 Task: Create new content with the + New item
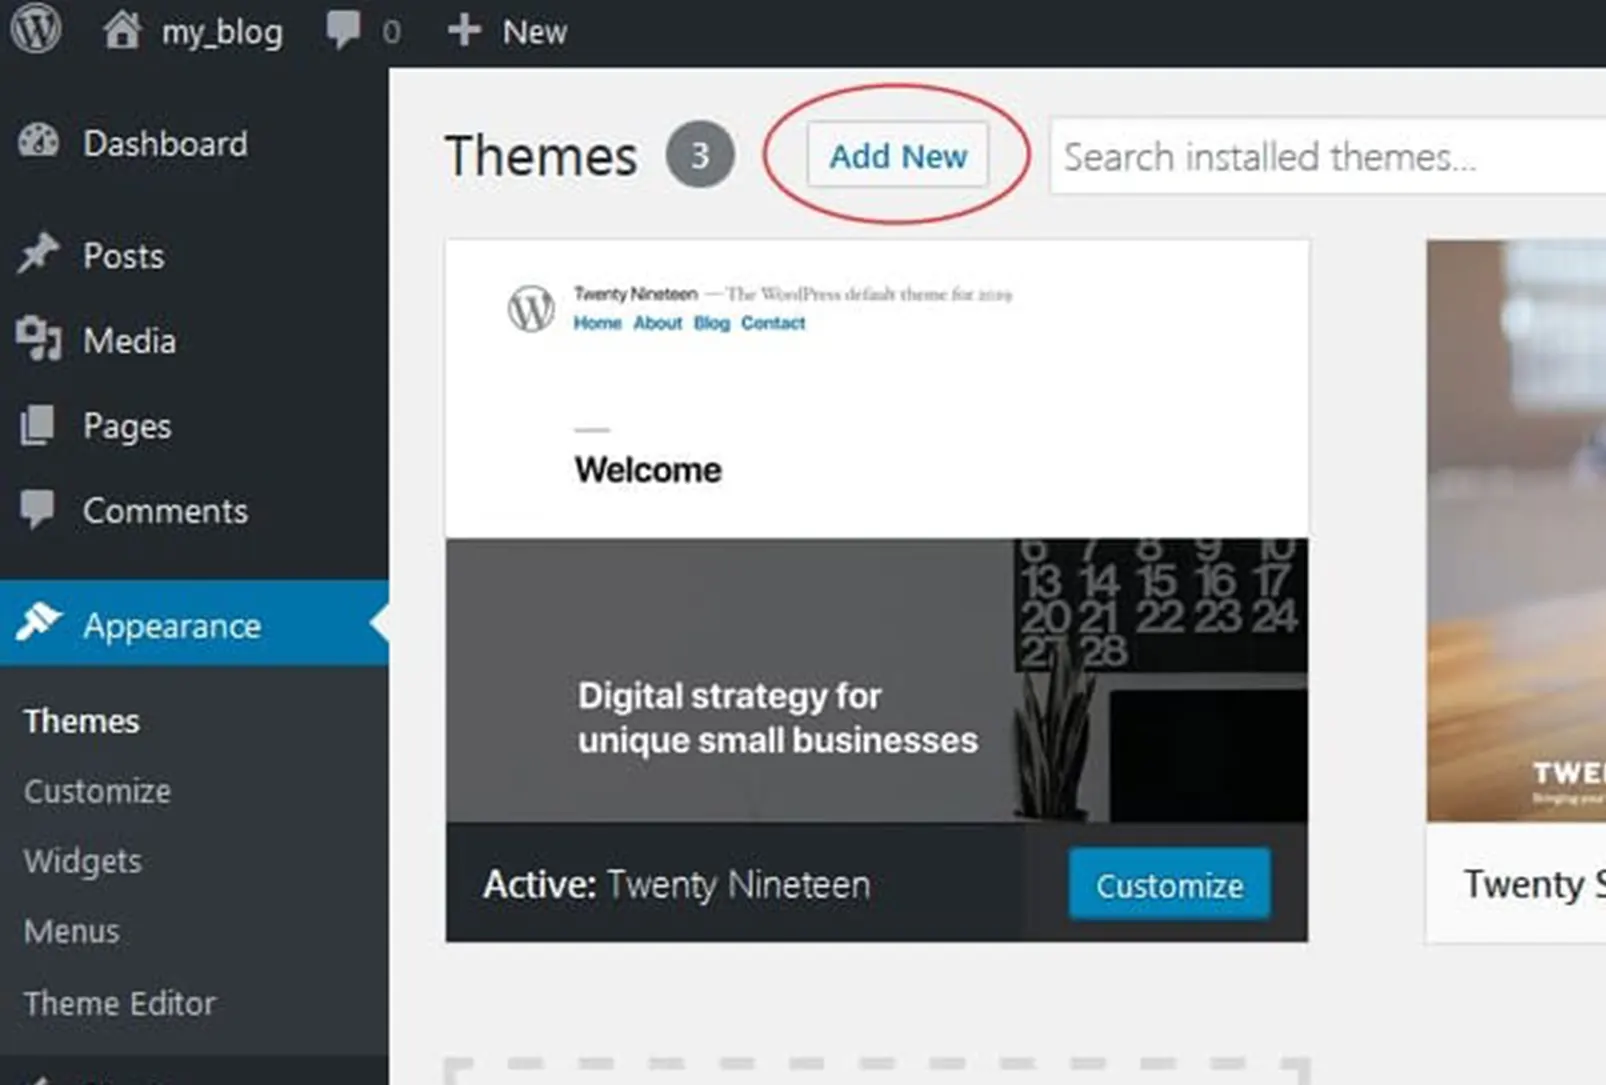pos(505,29)
